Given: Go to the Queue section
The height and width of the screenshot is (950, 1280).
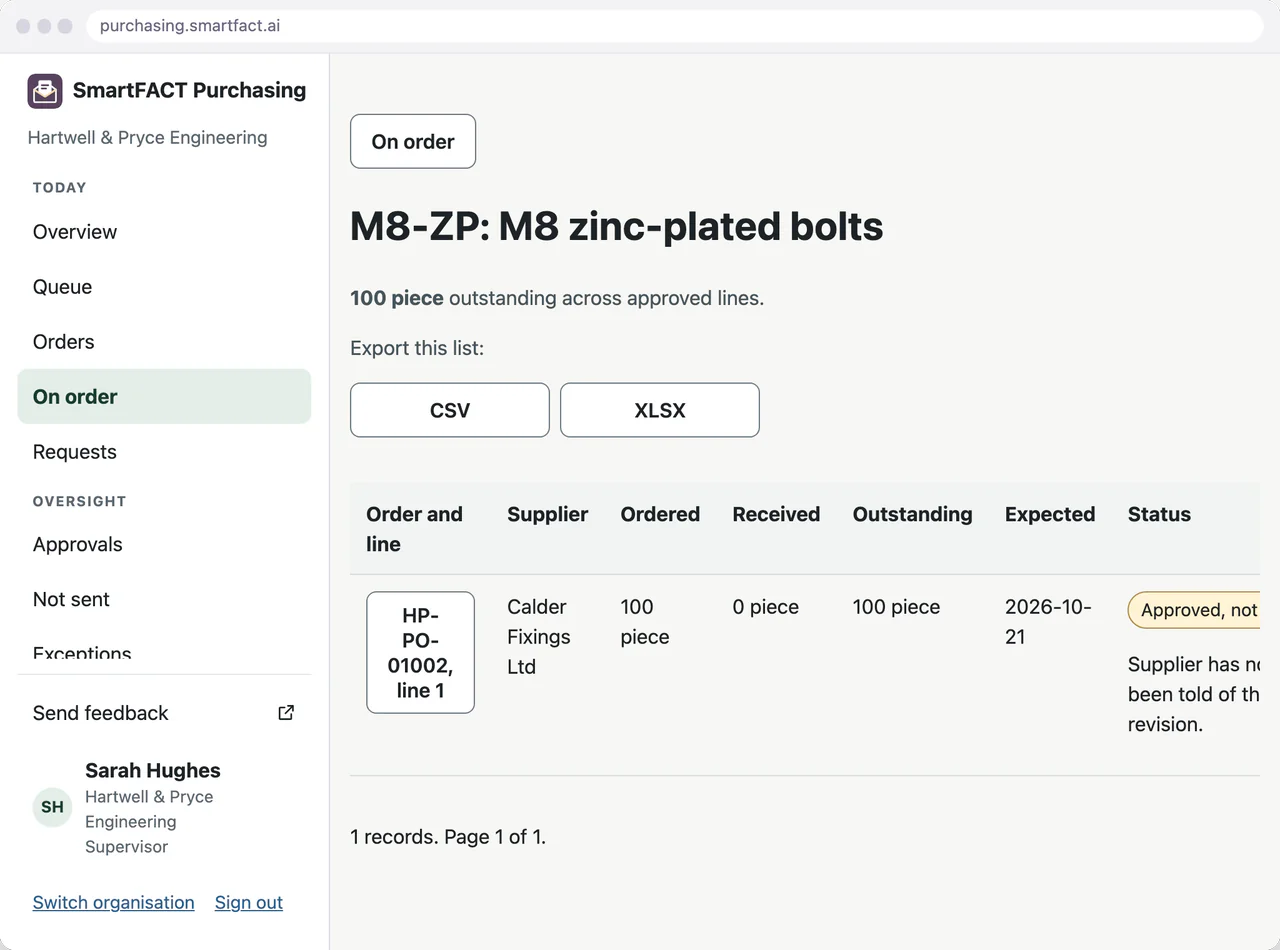Looking at the screenshot, I should tap(164, 287).
